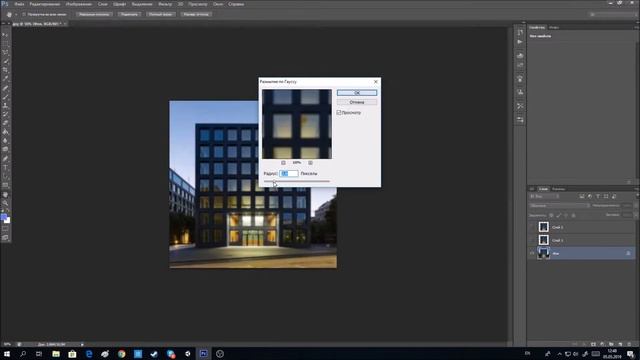
Task: Select the Crop tool
Action: [x=5, y=70]
